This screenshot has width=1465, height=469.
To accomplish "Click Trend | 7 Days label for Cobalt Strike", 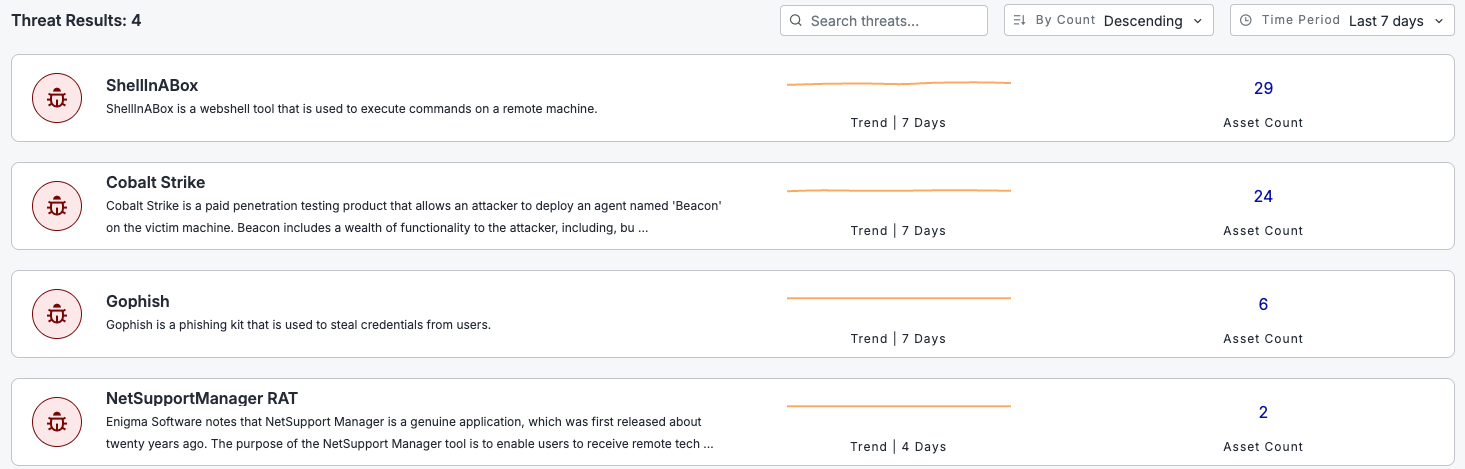I will pyautogui.click(x=898, y=231).
